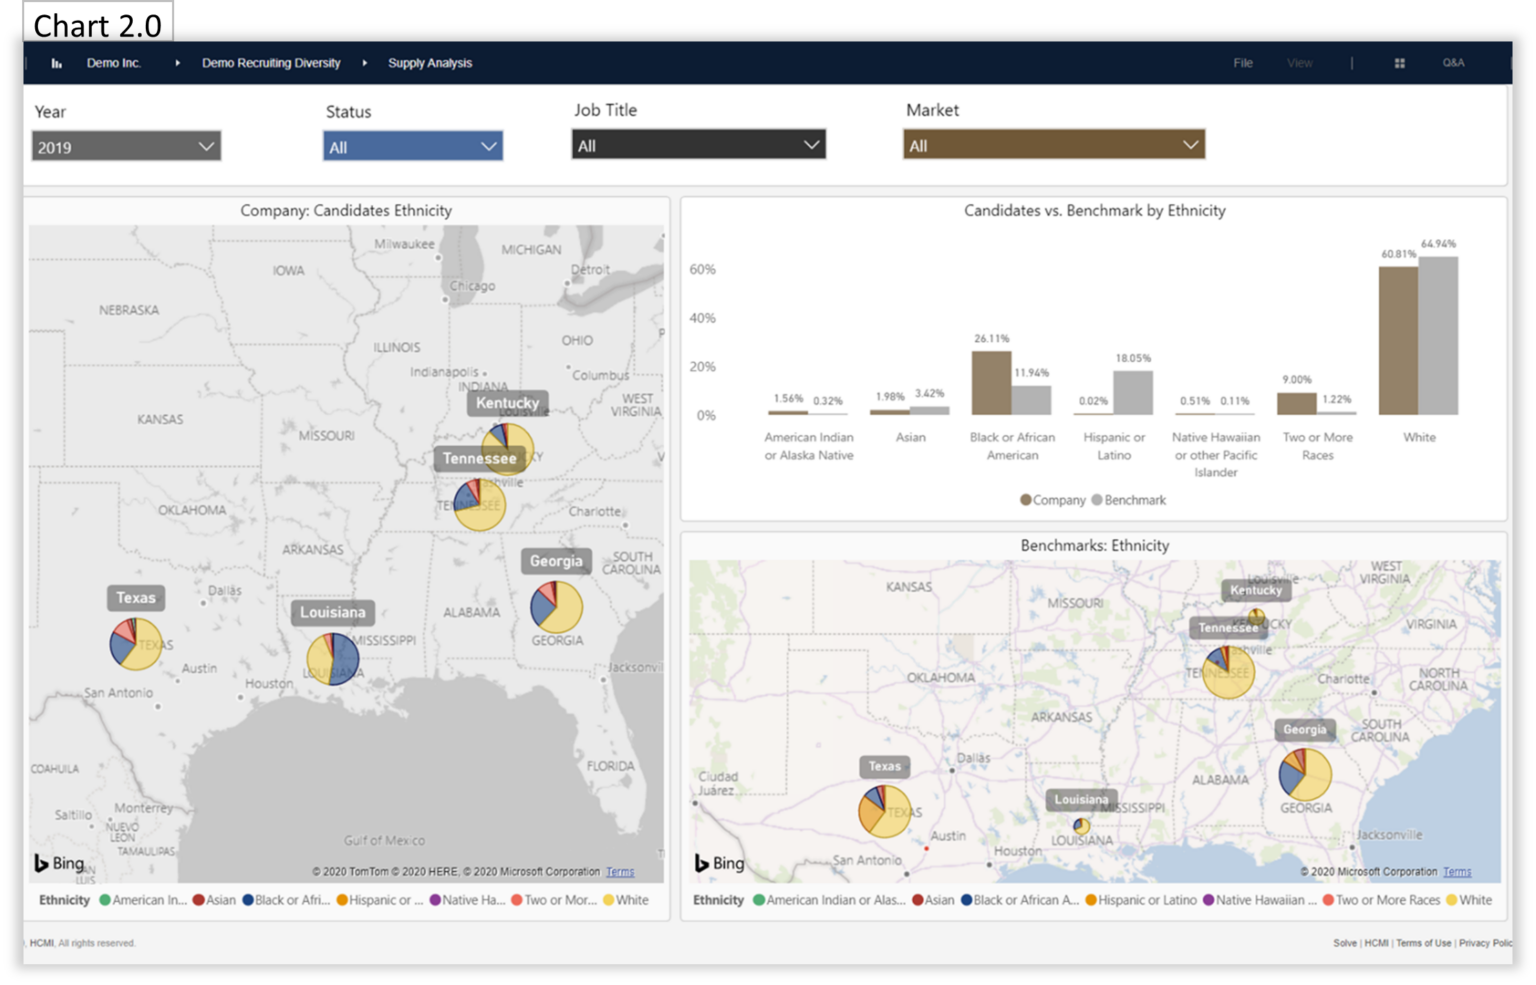
Task: Open the Year filter showing 2019
Action: tap(126, 146)
